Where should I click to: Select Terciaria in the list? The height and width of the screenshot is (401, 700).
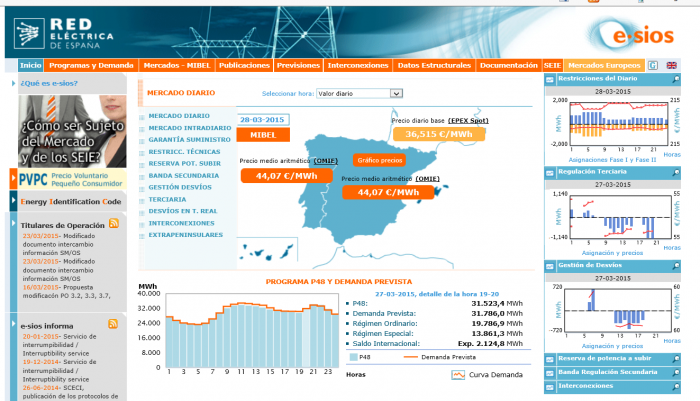pos(167,199)
